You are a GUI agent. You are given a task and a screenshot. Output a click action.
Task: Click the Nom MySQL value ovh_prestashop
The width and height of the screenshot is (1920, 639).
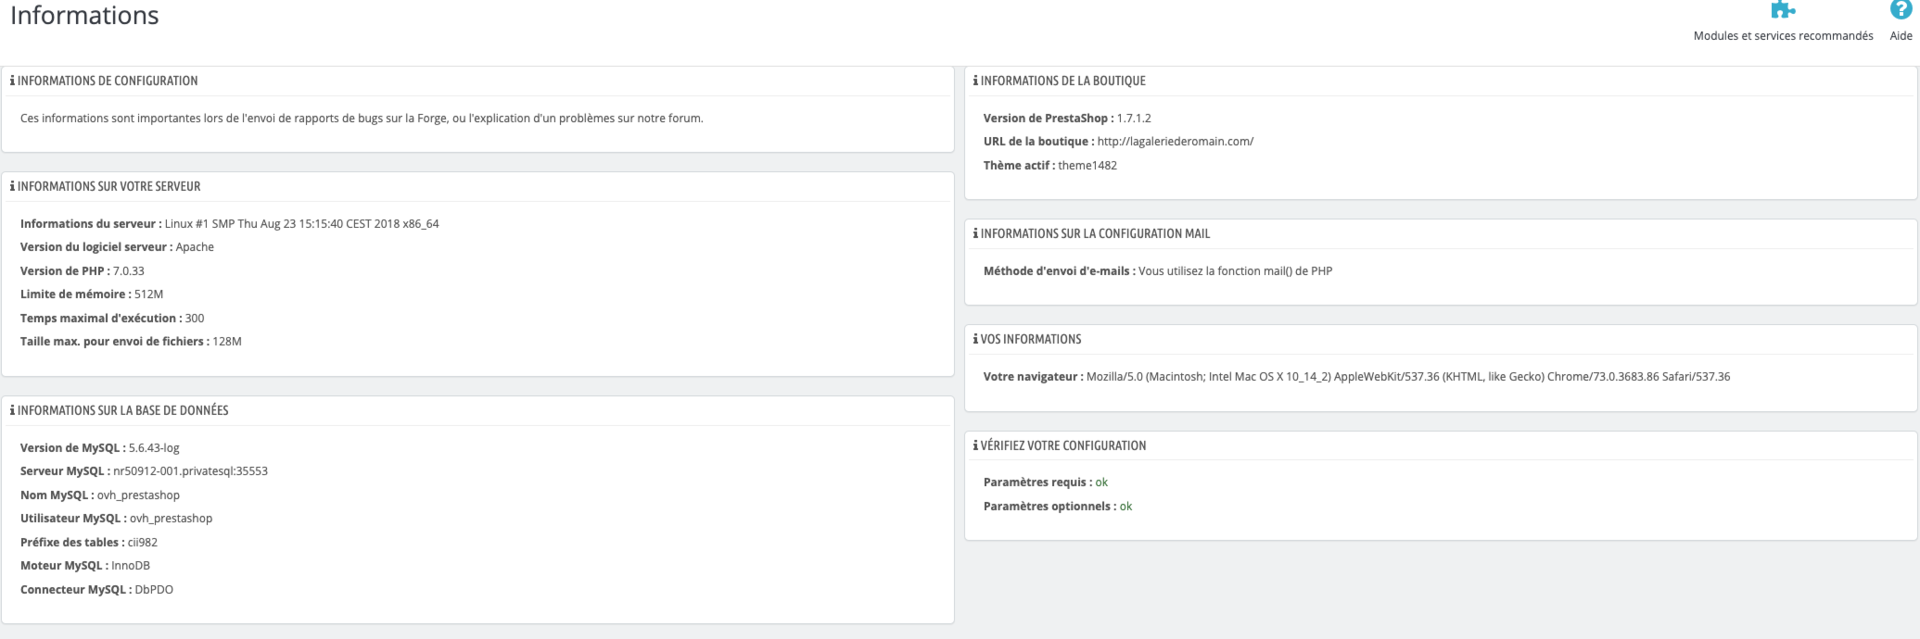coord(138,495)
